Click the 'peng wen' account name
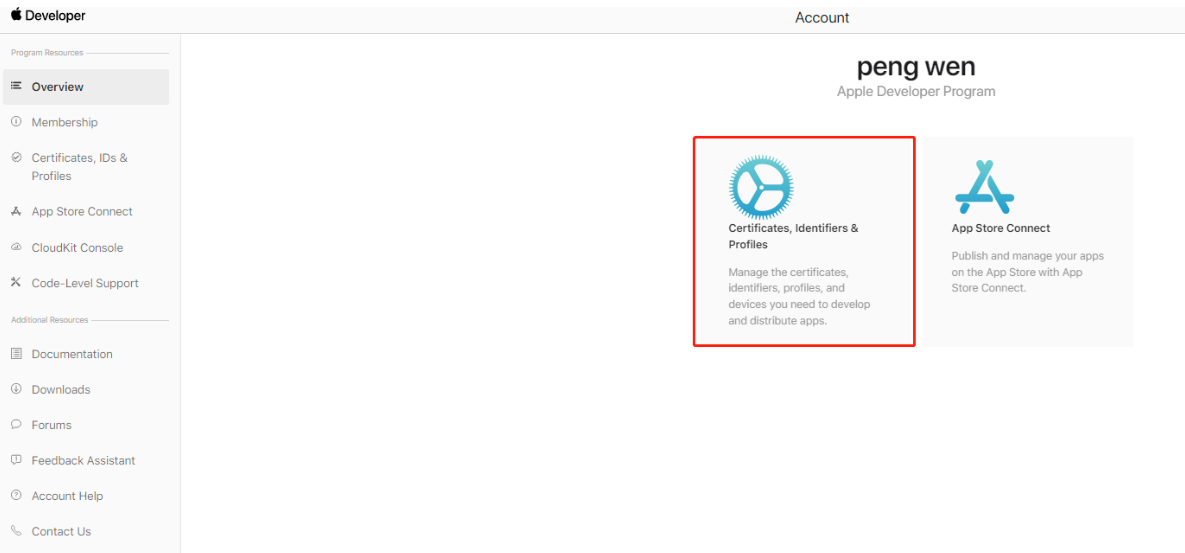1185x553 pixels. click(916, 67)
